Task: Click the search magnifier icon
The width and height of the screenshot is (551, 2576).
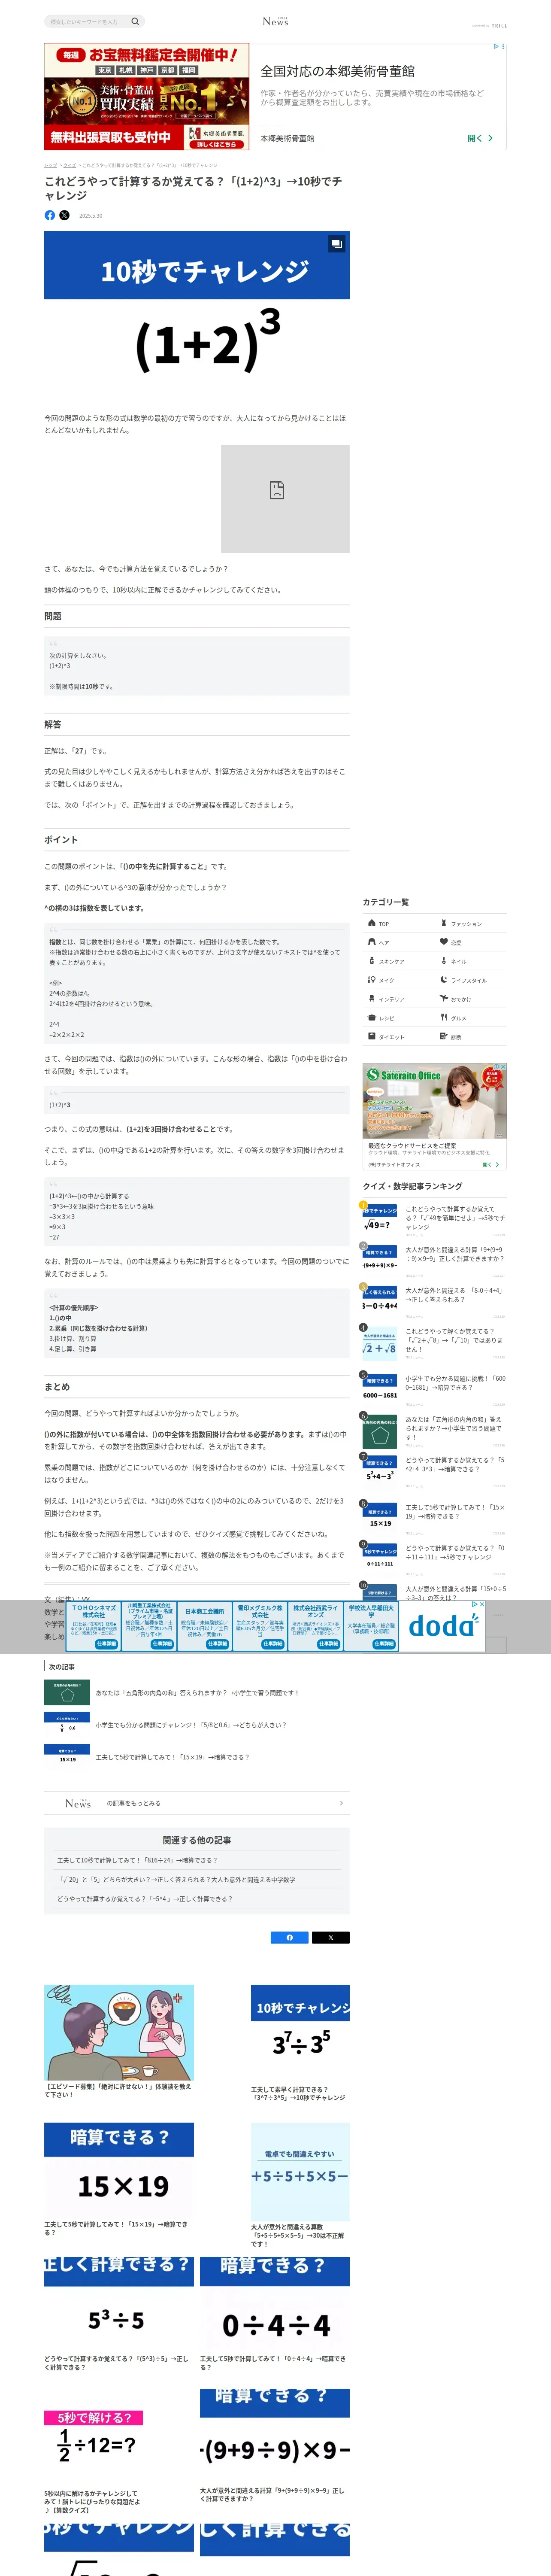Action: pyautogui.click(x=135, y=21)
